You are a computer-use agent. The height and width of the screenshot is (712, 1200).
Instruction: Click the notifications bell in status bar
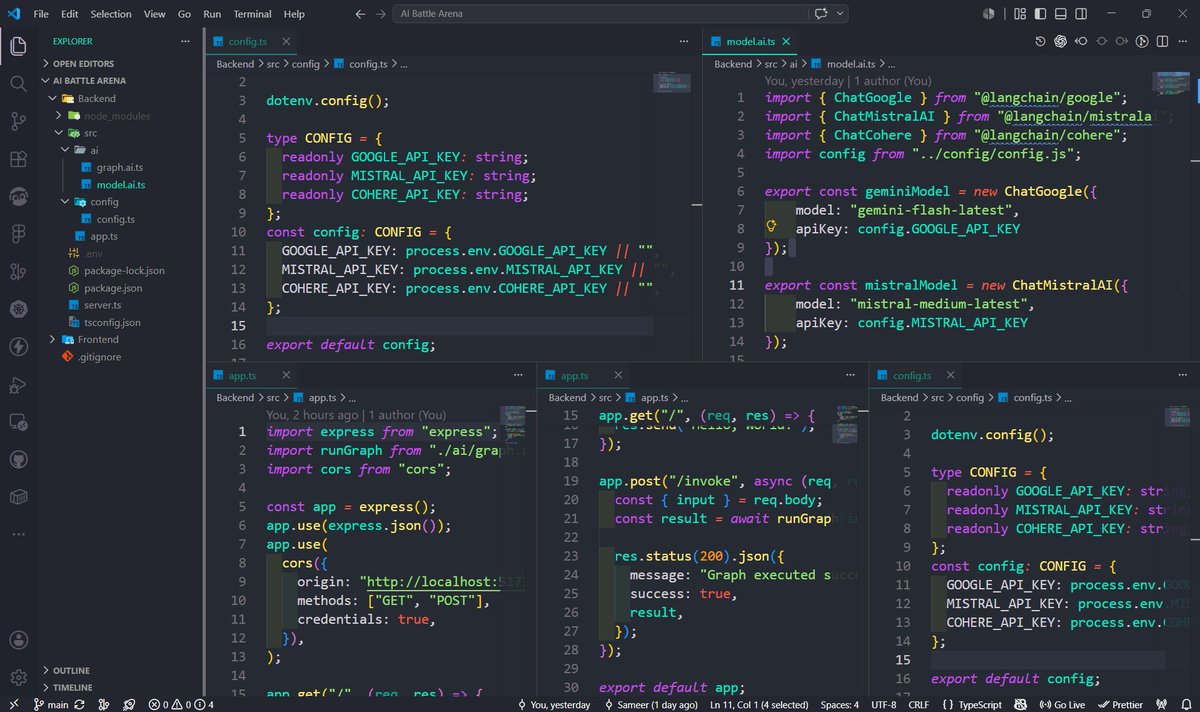(x=1184, y=704)
